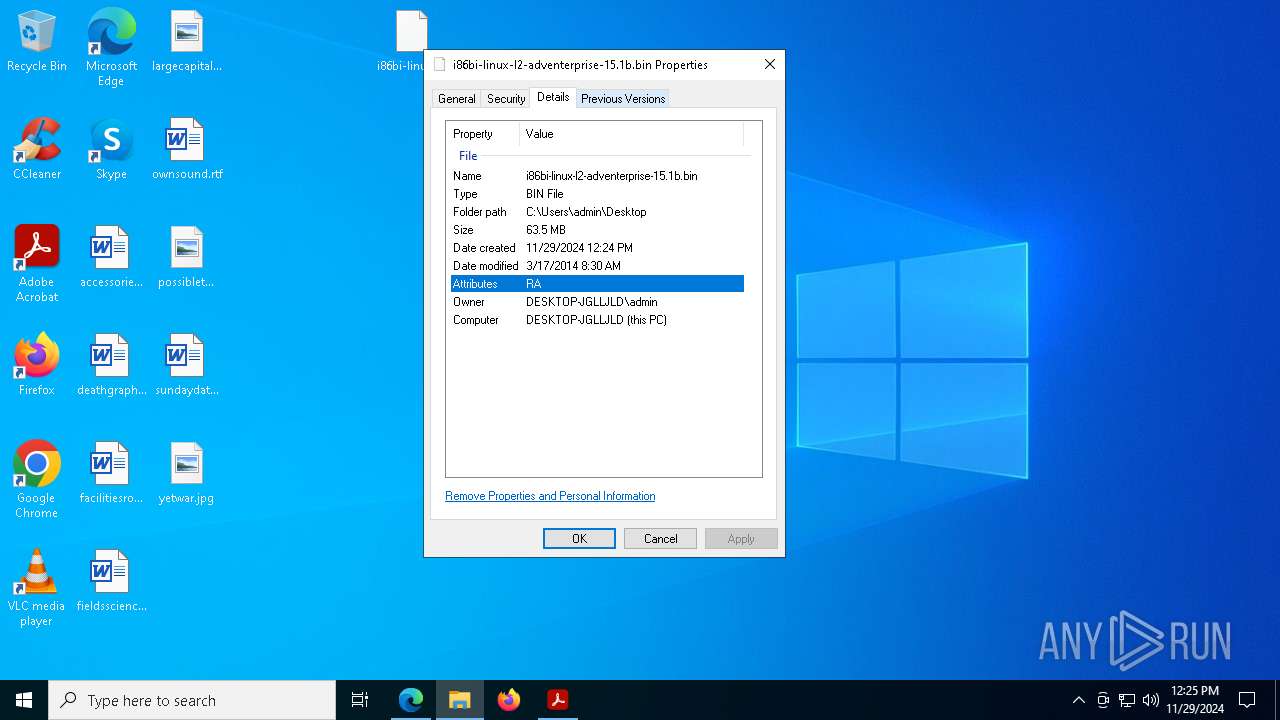Switch to Previous Versions tab
The width and height of the screenshot is (1280, 720).
point(623,99)
